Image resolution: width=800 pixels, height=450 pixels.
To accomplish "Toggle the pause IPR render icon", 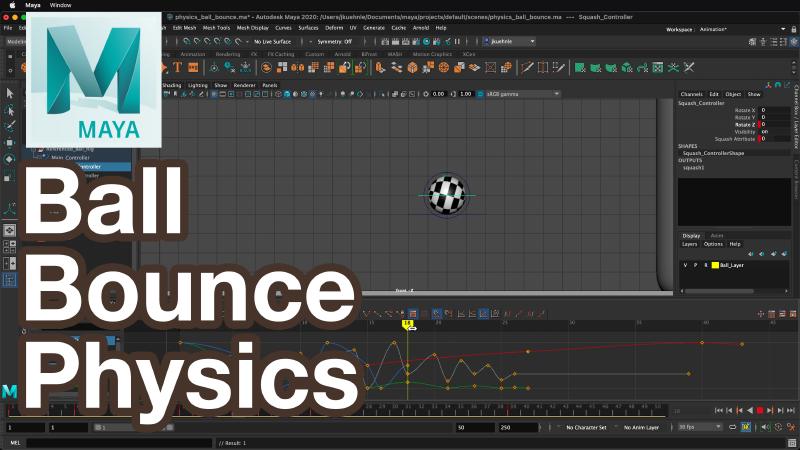I will [x=457, y=41].
